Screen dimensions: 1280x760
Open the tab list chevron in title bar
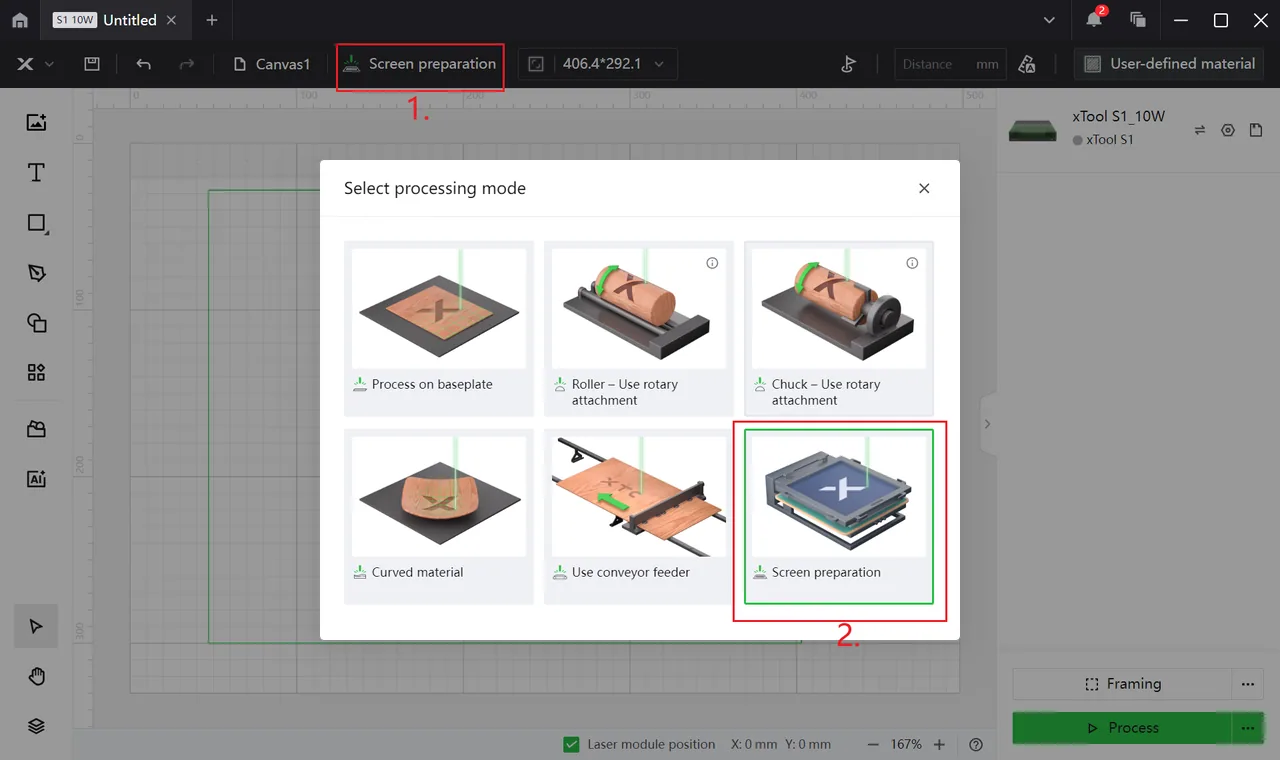click(x=1049, y=20)
